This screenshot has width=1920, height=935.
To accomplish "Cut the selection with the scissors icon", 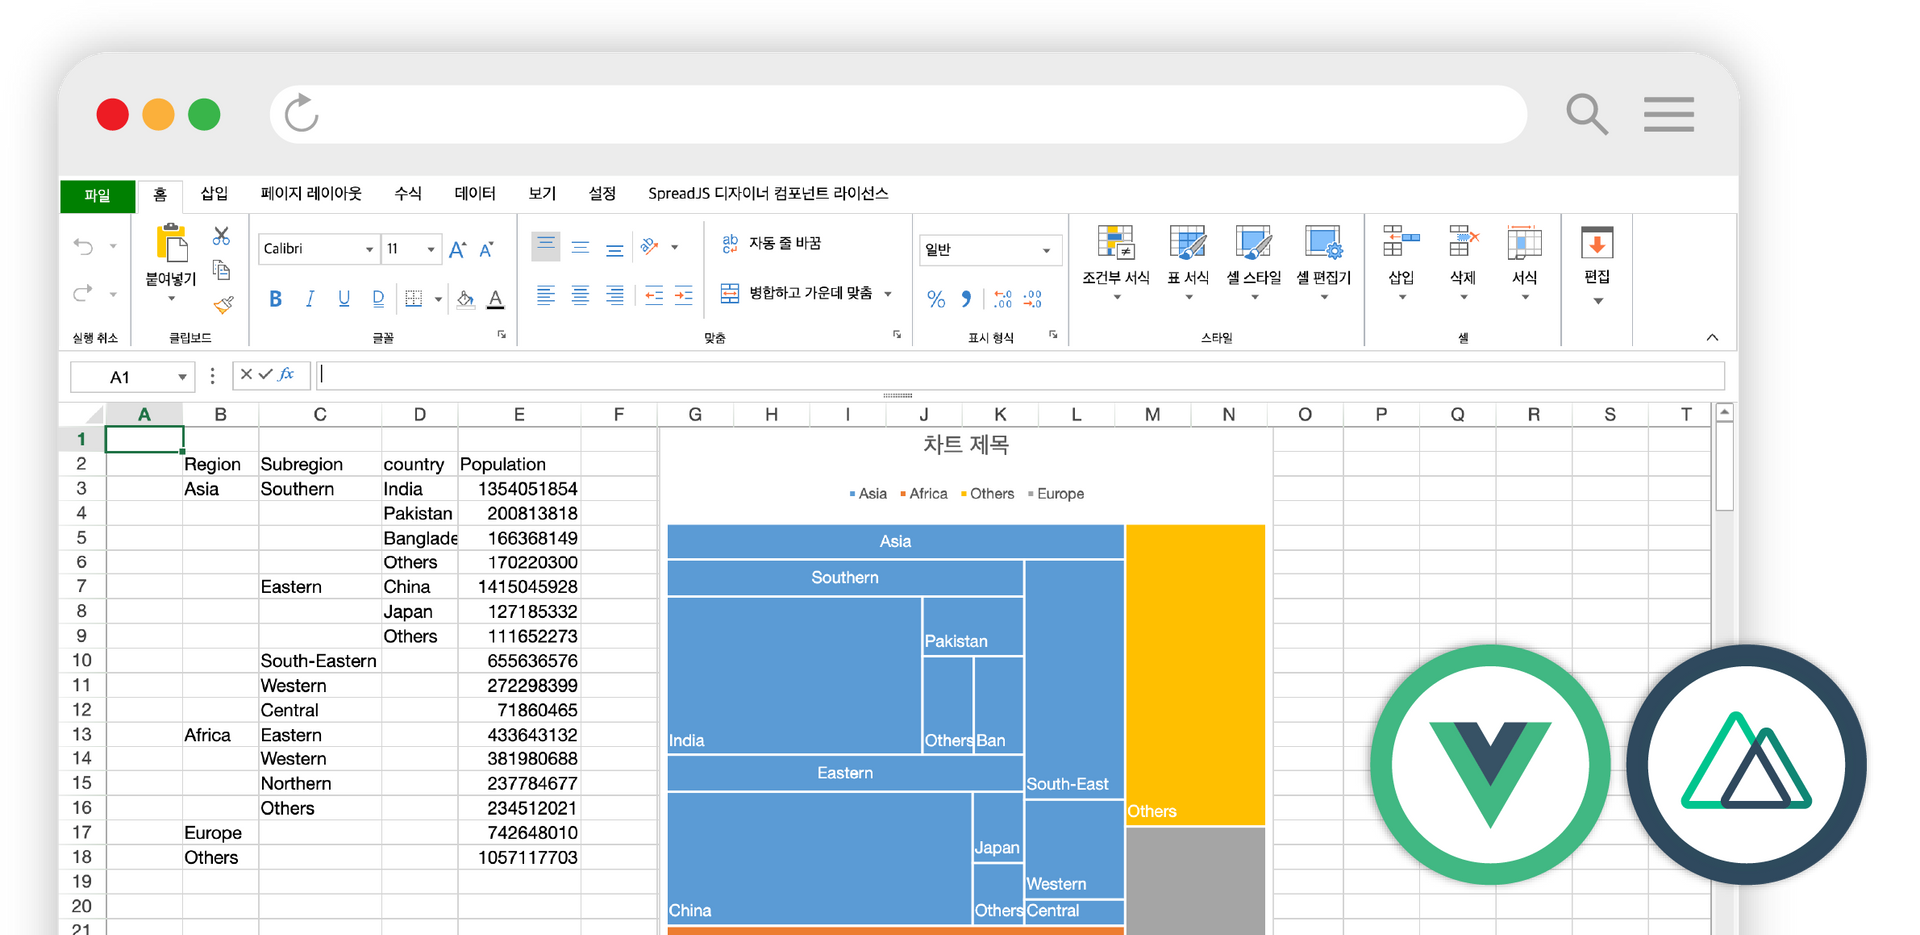I will click(x=222, y=236).
